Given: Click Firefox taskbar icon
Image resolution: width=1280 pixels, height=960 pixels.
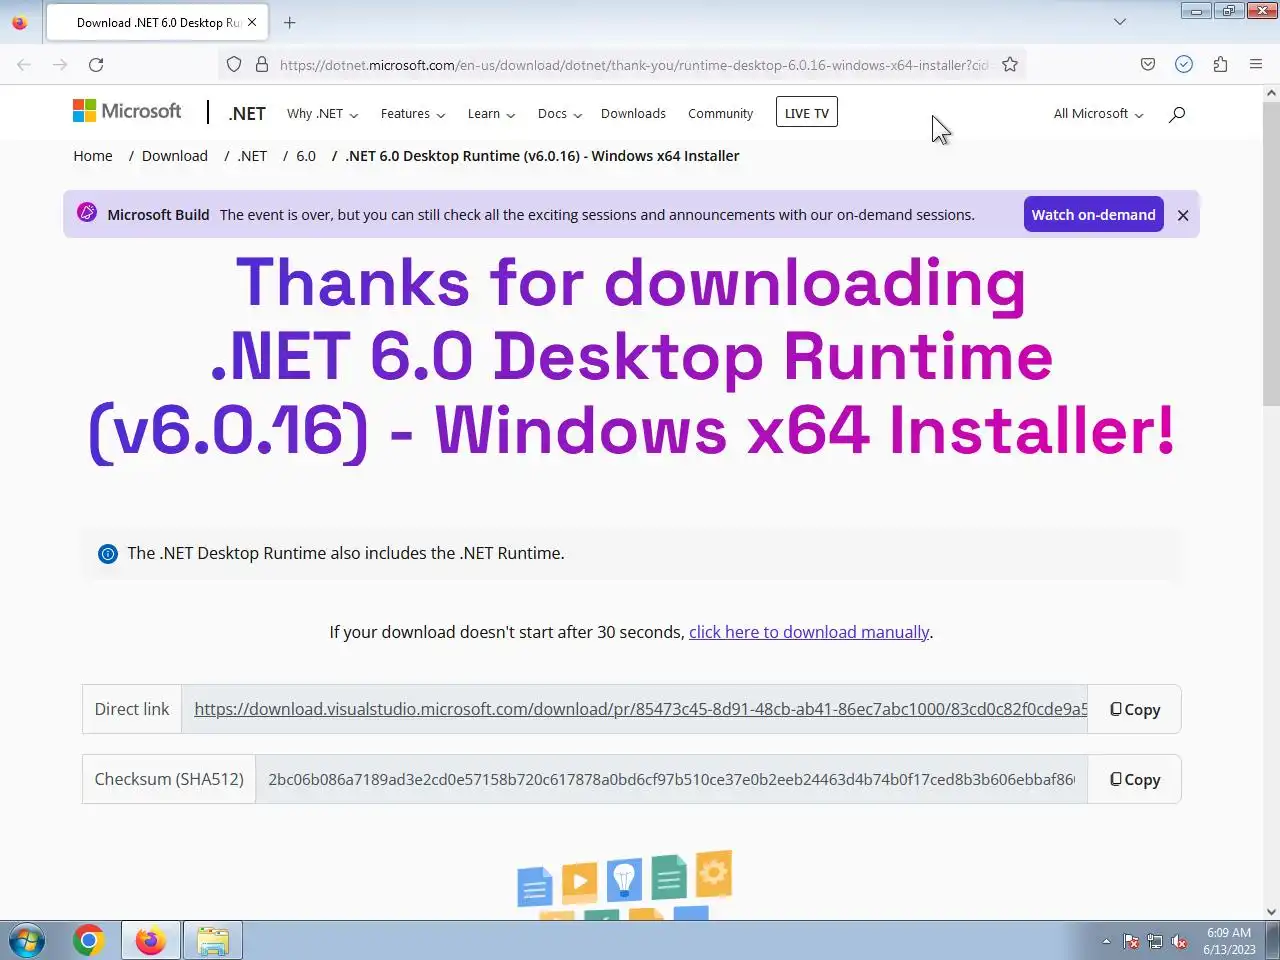Looking at the screenshot, I should [151, 941].
